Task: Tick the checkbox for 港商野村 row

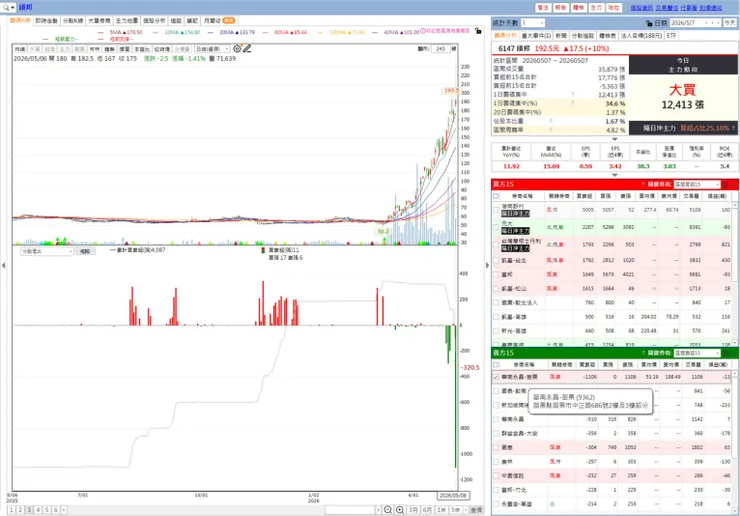Action: [496, 210]
